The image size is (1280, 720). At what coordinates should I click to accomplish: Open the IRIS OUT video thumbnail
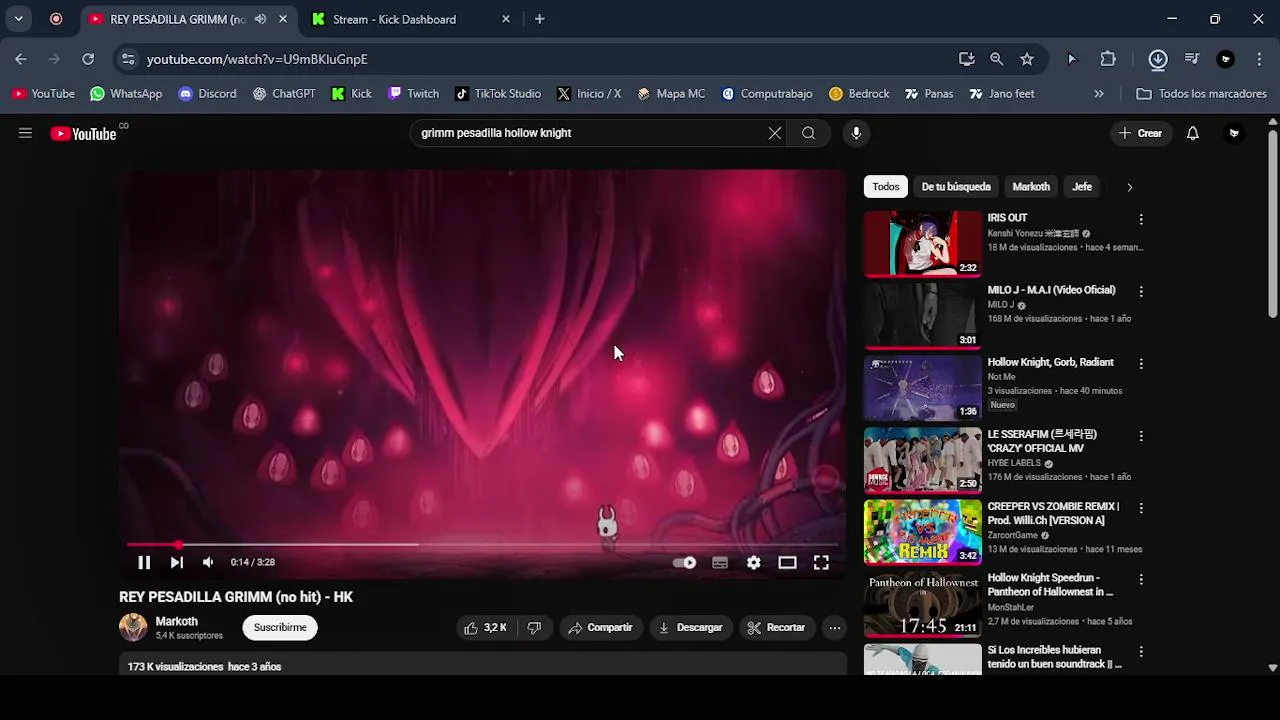pyautogui.click(x=923, y=244)
